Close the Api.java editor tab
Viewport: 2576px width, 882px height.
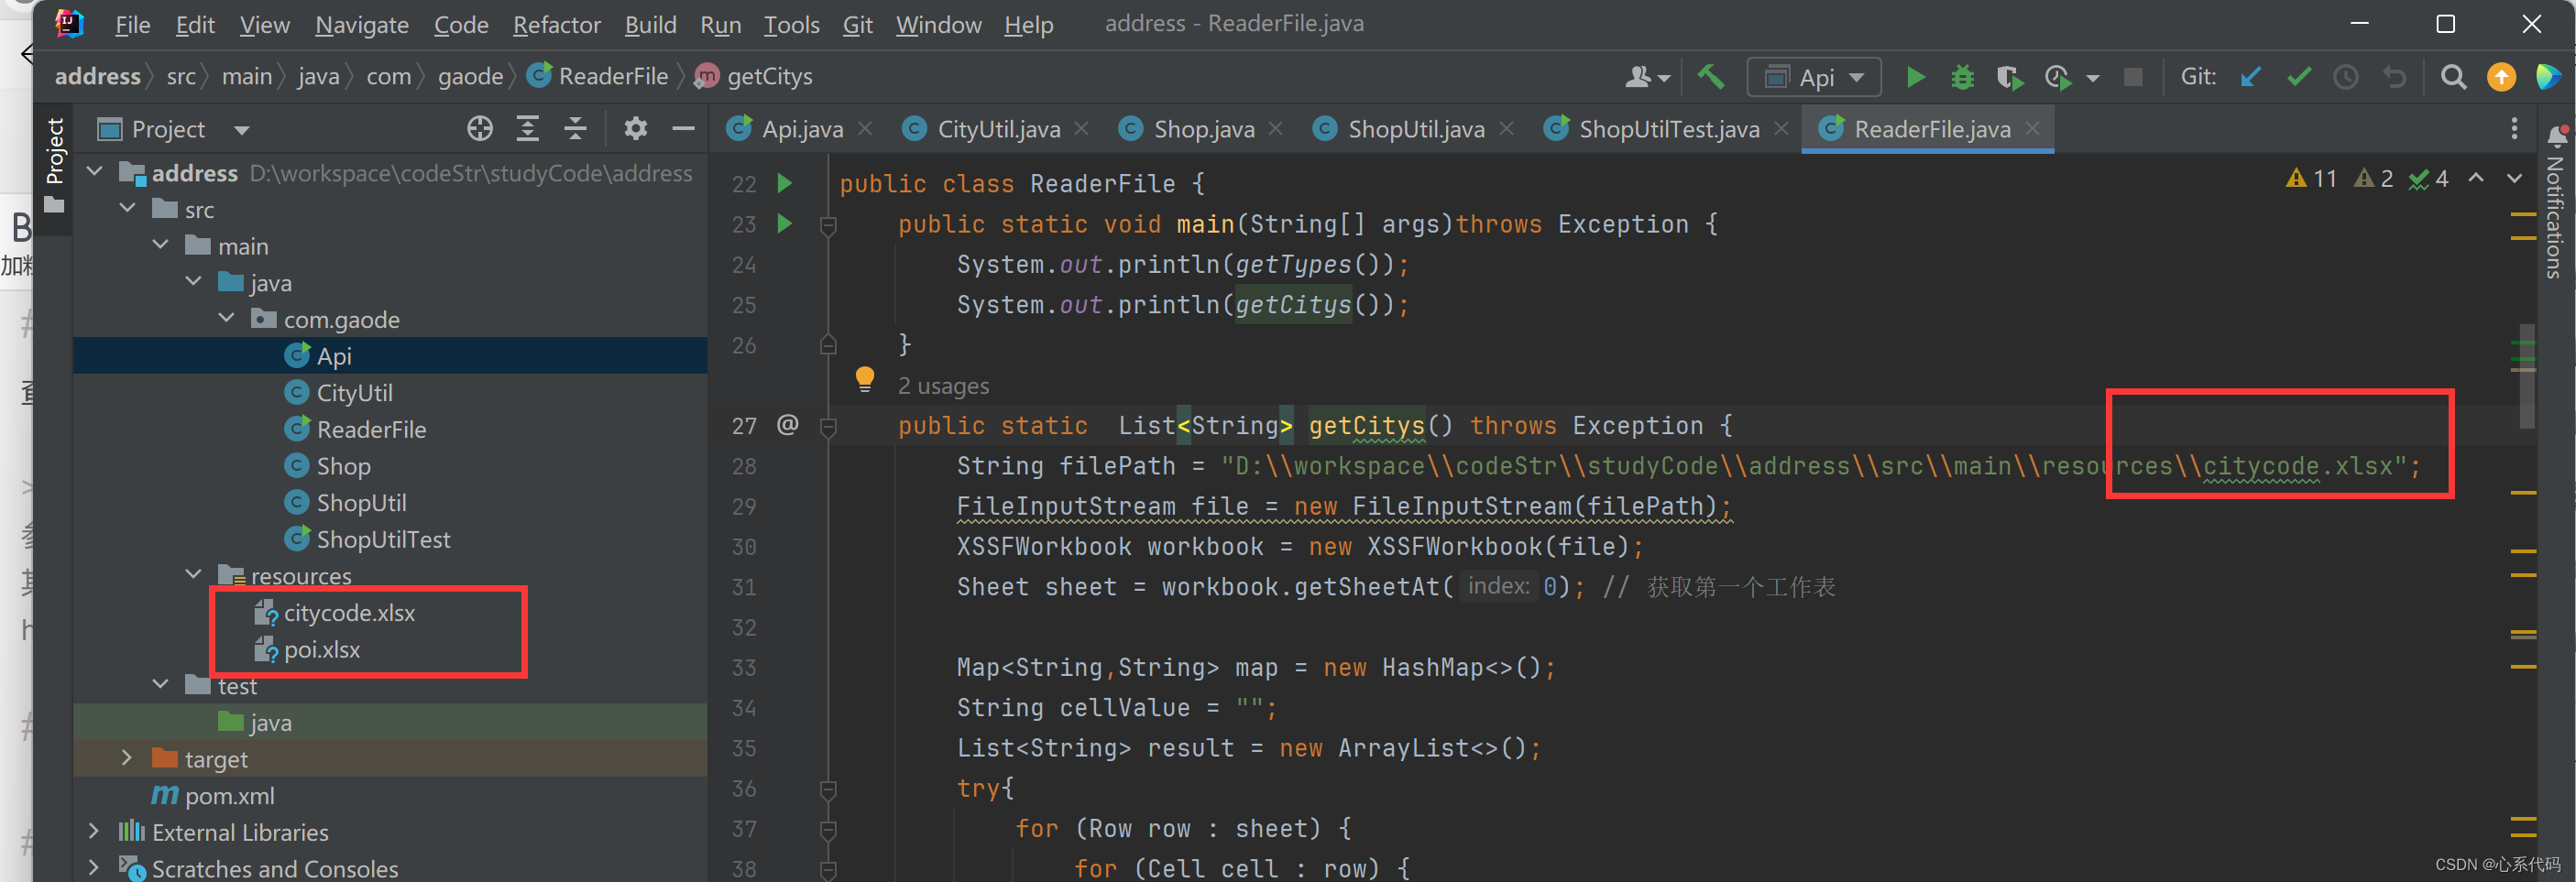(x=865, y=129)
